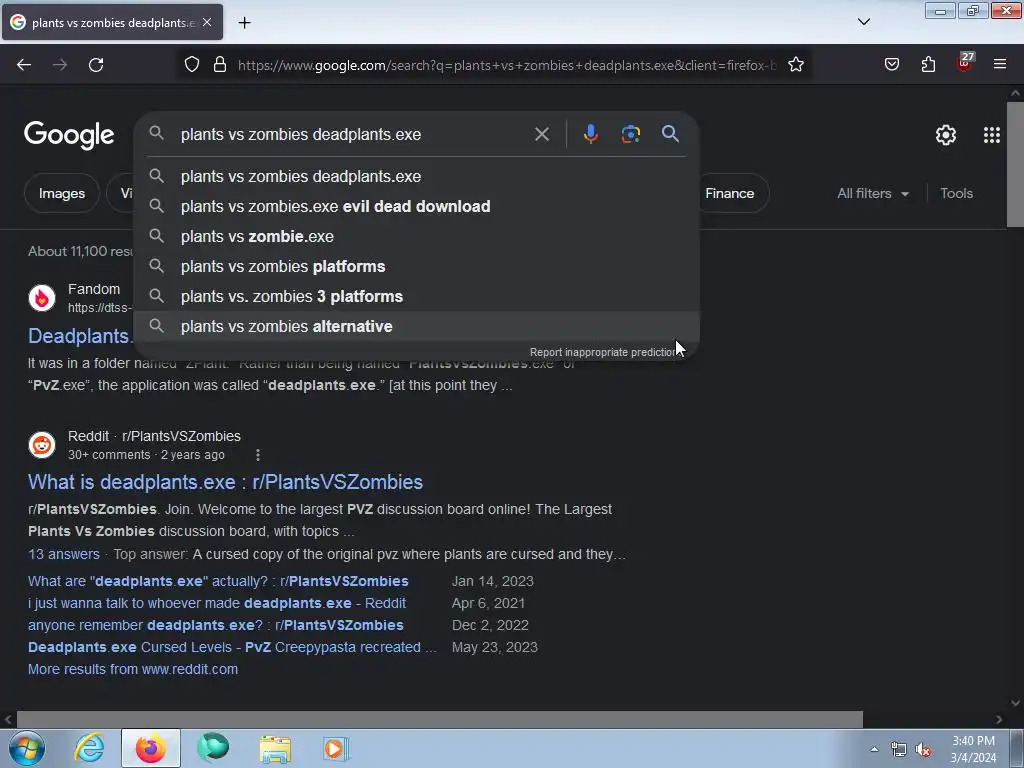Viewport: 1024px width, 768px height.
Task: Open the Reddit result's three-dot options
Action: click(x=258, y=455)
